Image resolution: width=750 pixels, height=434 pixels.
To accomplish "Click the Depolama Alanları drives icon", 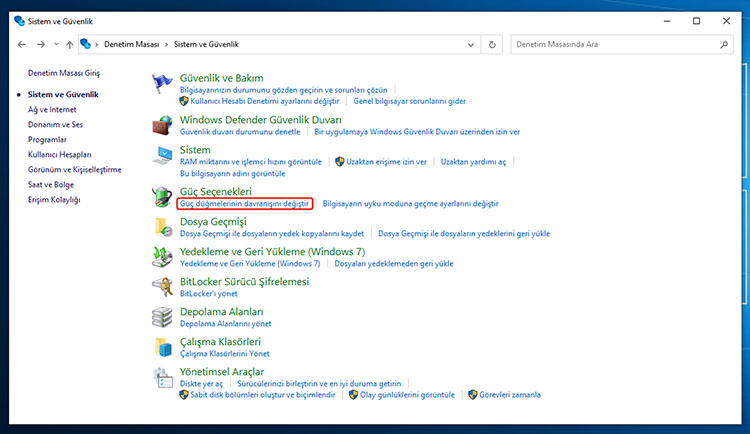I will tap(163, 317).
